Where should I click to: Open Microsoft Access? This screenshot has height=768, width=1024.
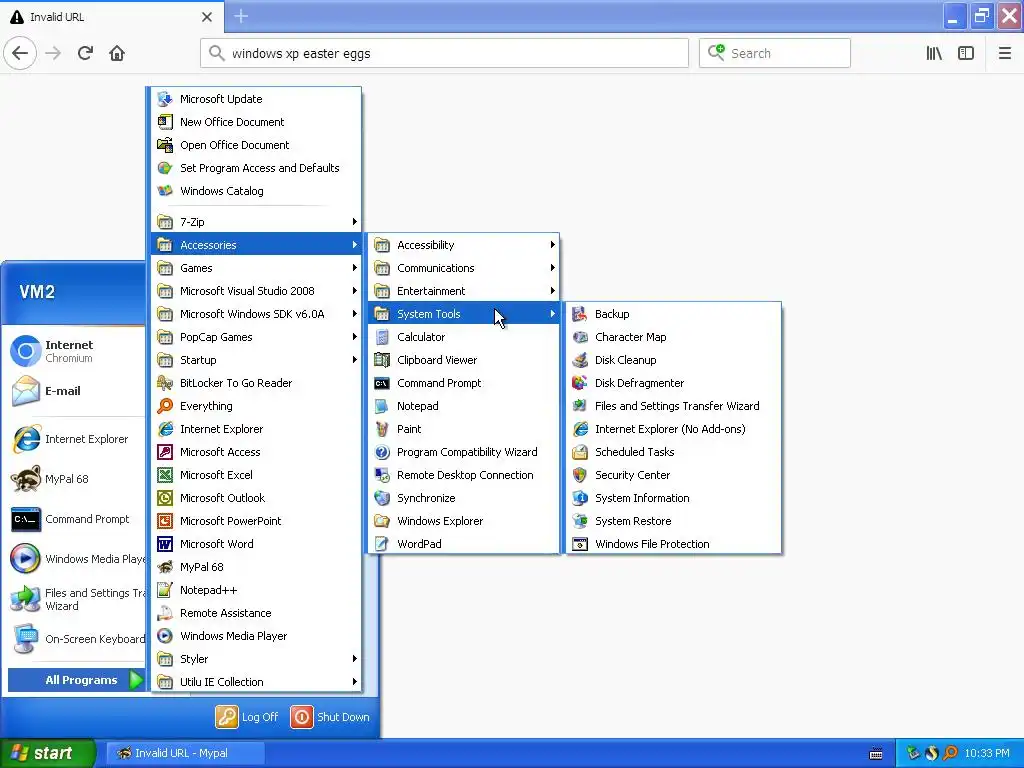pyautogui.click(x=256, y=452)
